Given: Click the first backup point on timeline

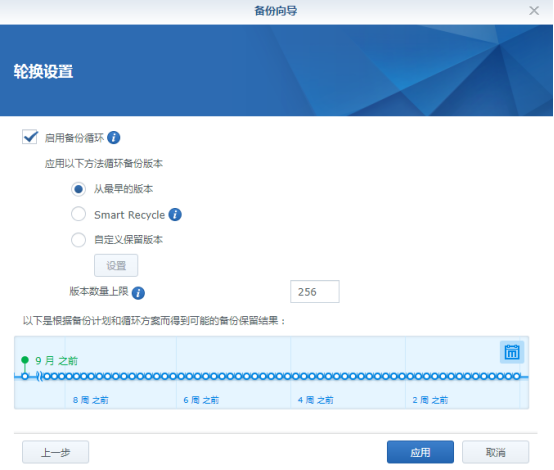Looking at the screenshot, I should (x=25, y=376).
